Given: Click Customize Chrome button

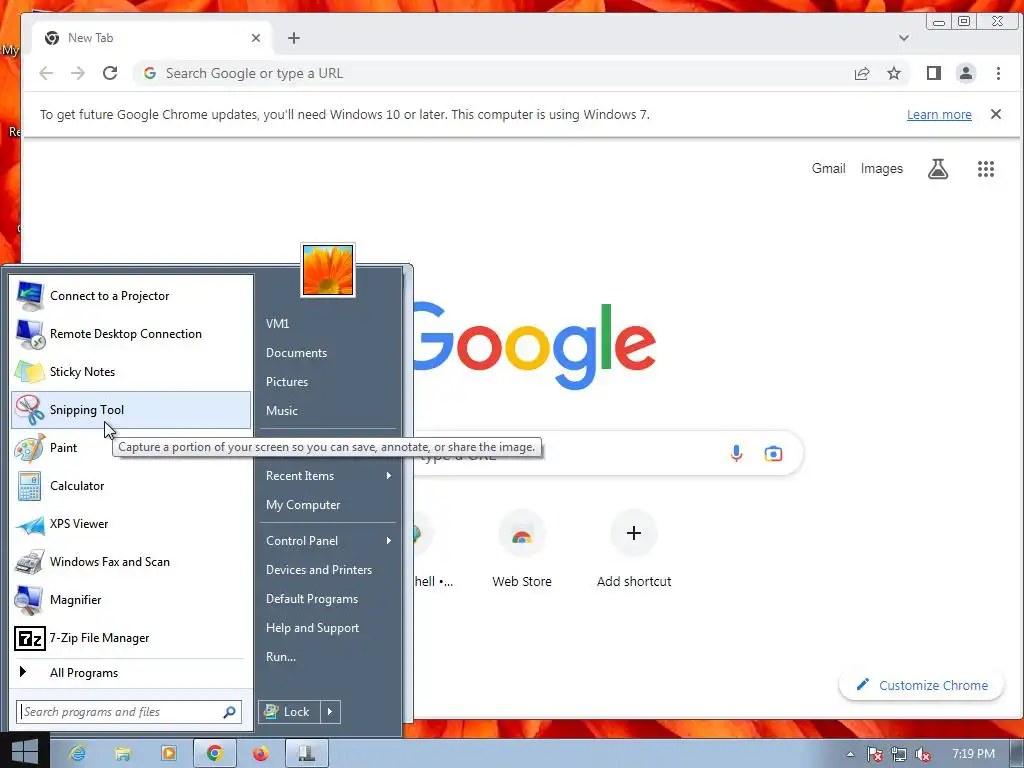Looking at the screenshot, I should (x=921, y=685).
